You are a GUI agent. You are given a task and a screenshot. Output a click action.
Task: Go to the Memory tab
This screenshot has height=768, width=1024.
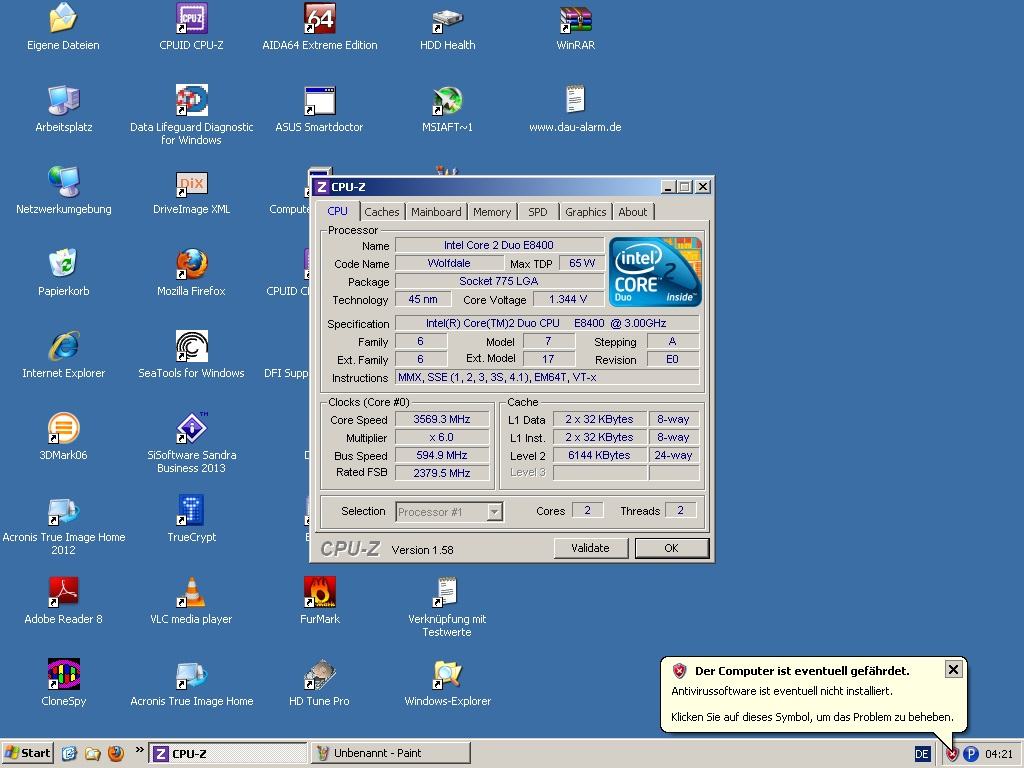(492, 212)
